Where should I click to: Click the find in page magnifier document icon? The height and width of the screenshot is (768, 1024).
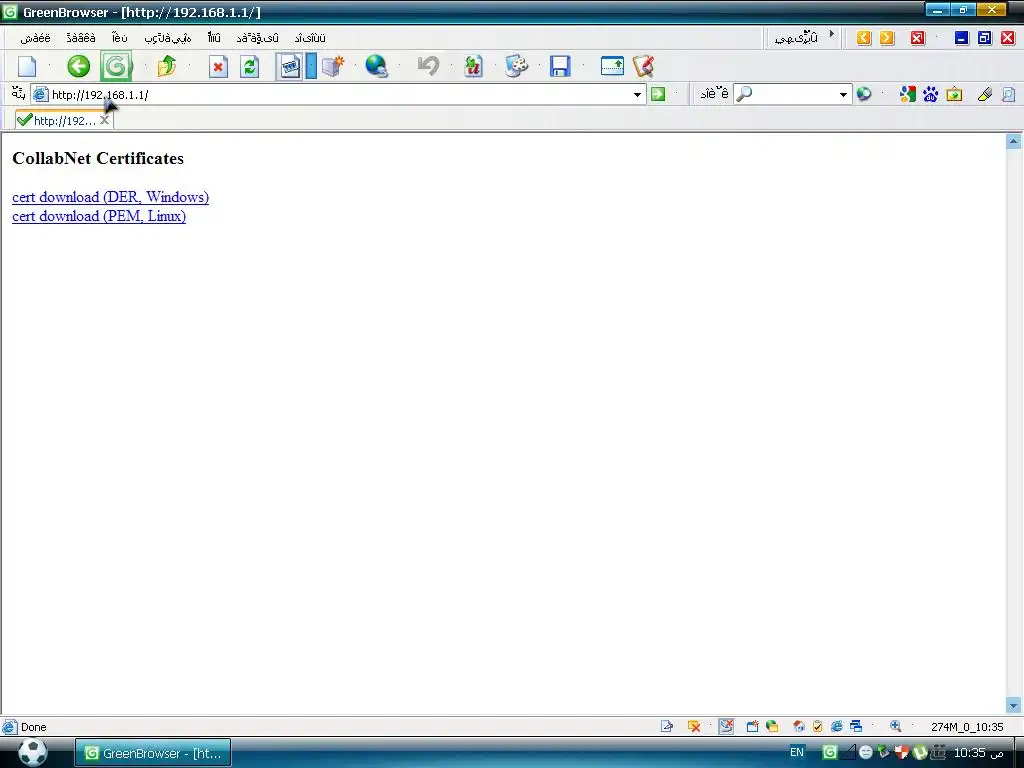coord(1008,95)
